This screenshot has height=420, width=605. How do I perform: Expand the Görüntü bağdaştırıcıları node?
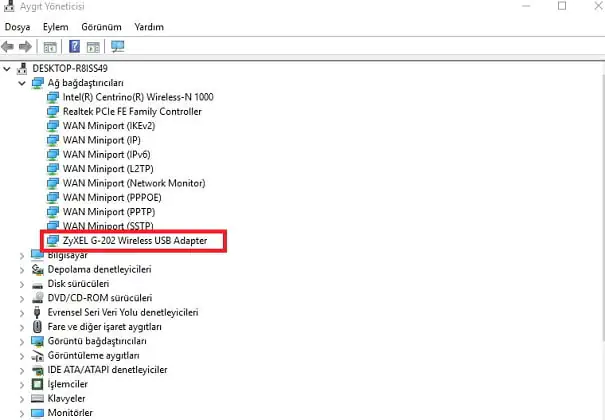tap(22, 342)
